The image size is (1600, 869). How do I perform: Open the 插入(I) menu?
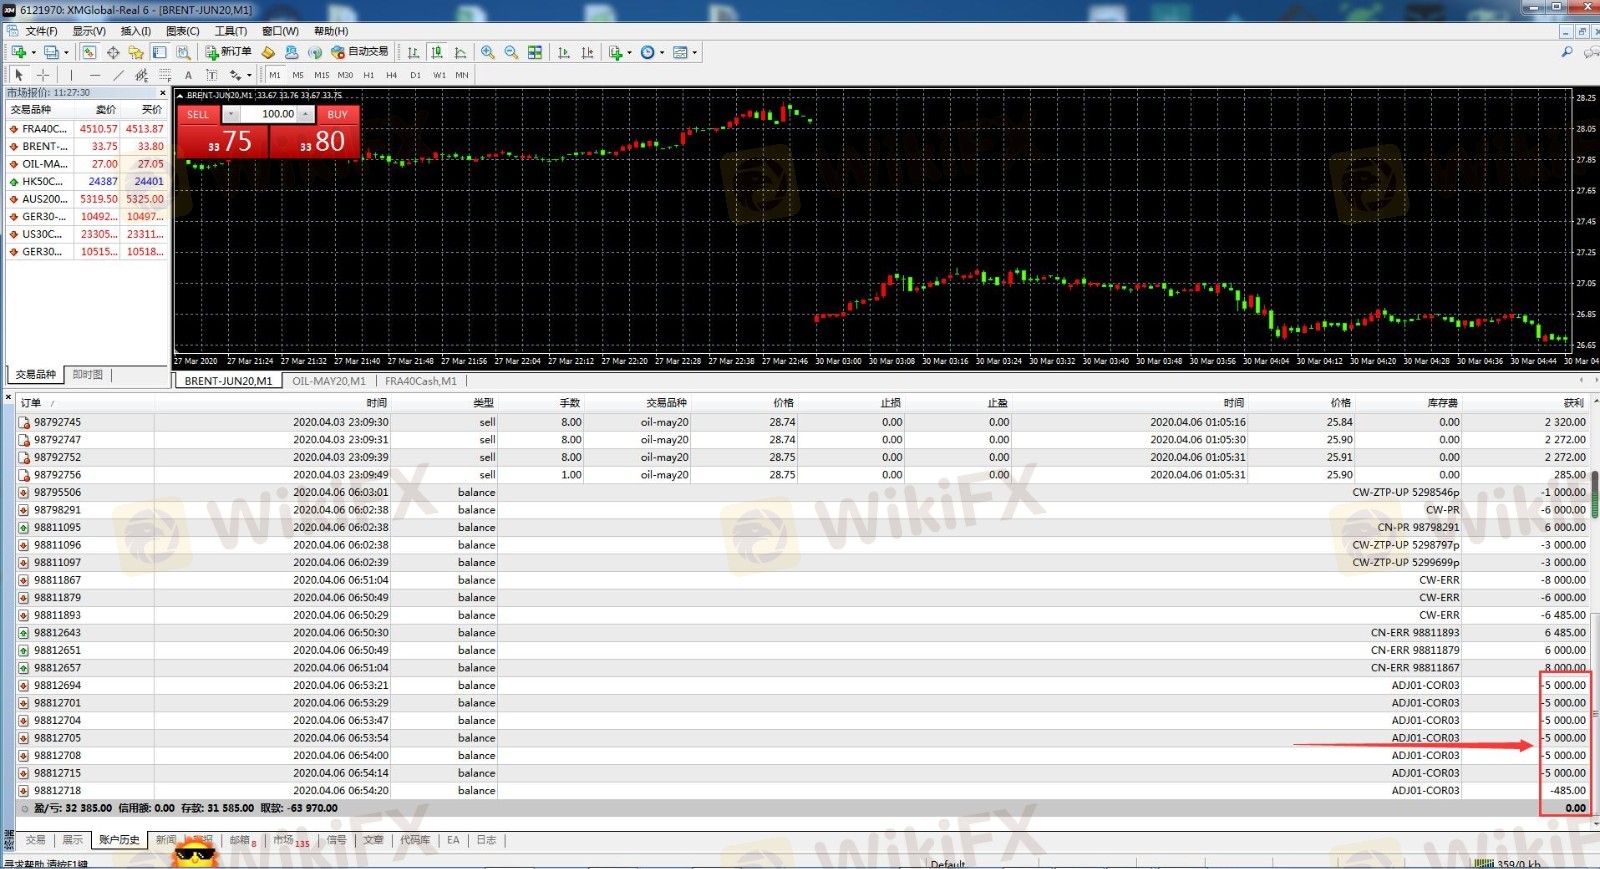pyautogui.click(x=135, y=31)
